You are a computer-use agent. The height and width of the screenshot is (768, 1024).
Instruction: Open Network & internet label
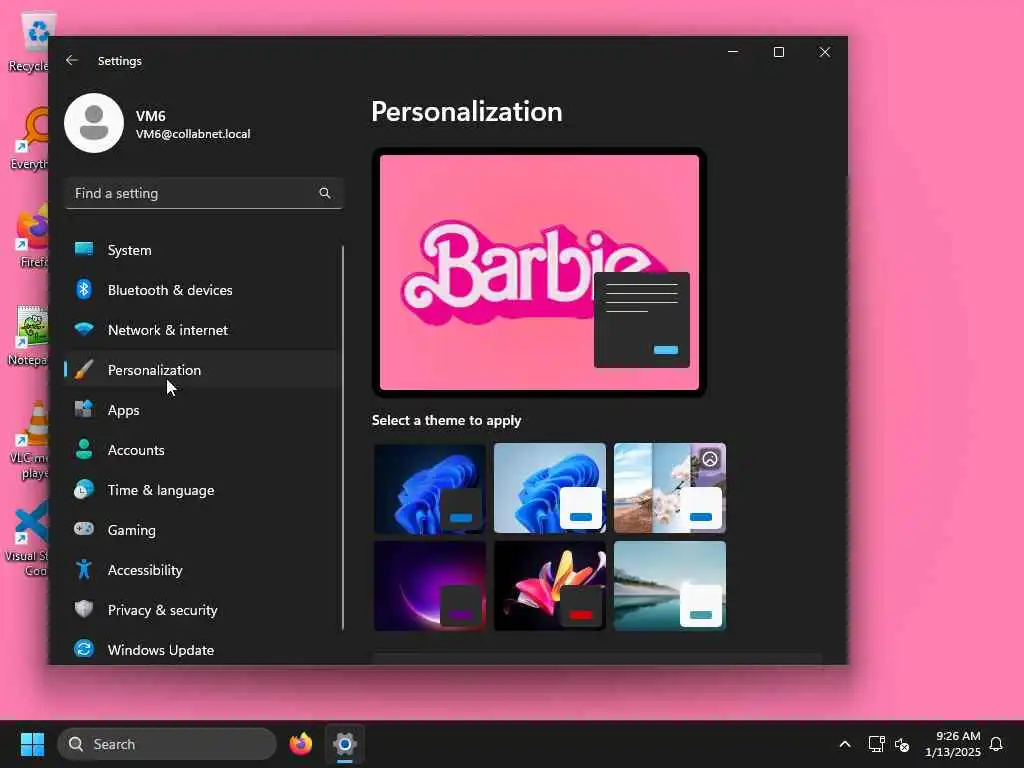click(168, 330)
